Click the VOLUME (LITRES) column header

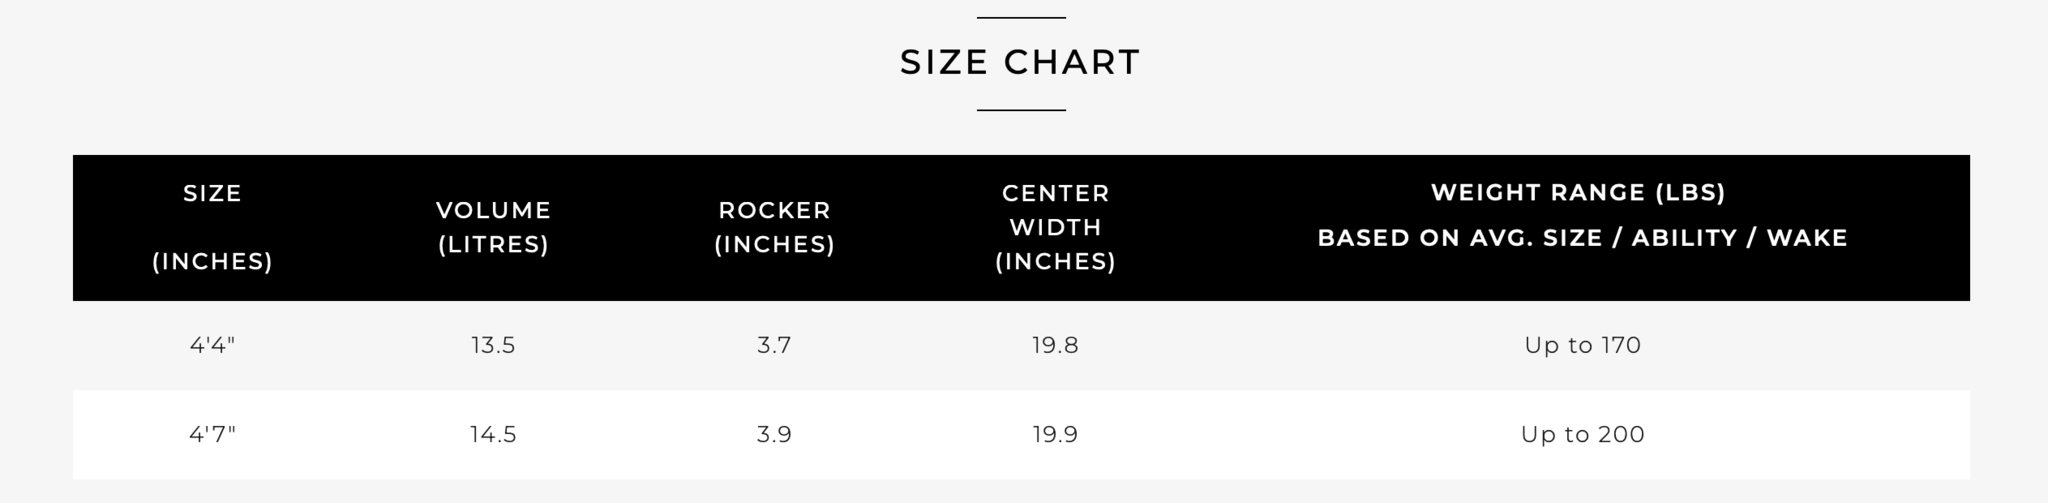493,227
